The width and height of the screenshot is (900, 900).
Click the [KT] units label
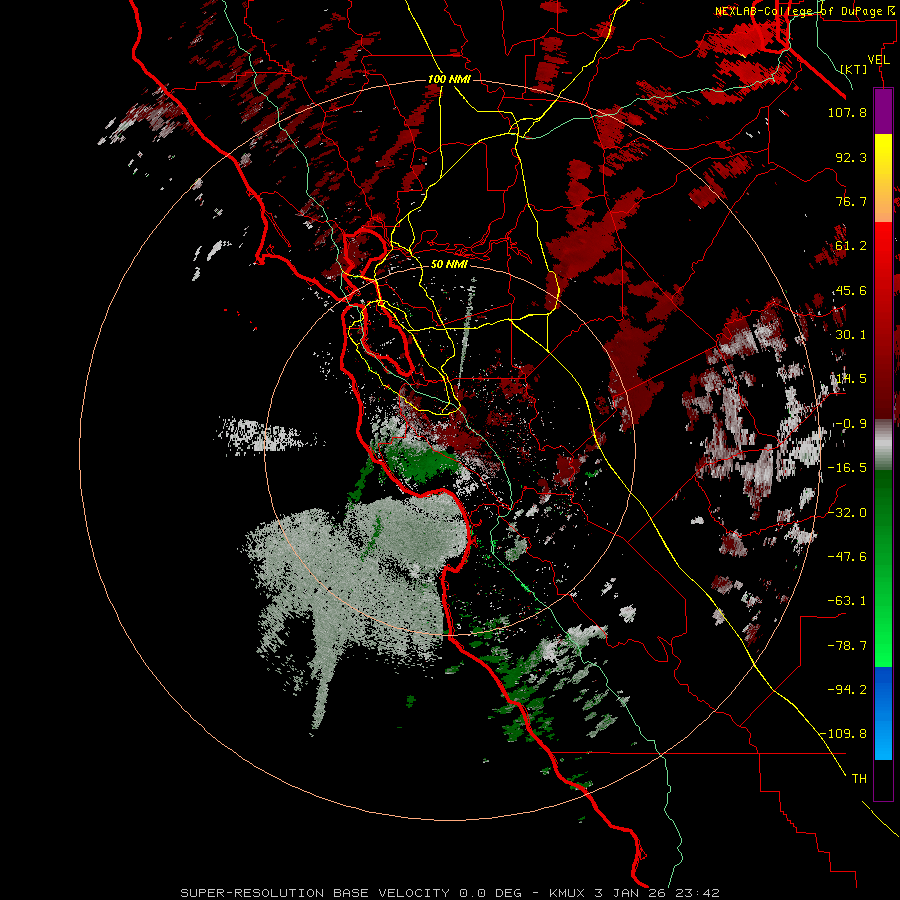point(854,69)
